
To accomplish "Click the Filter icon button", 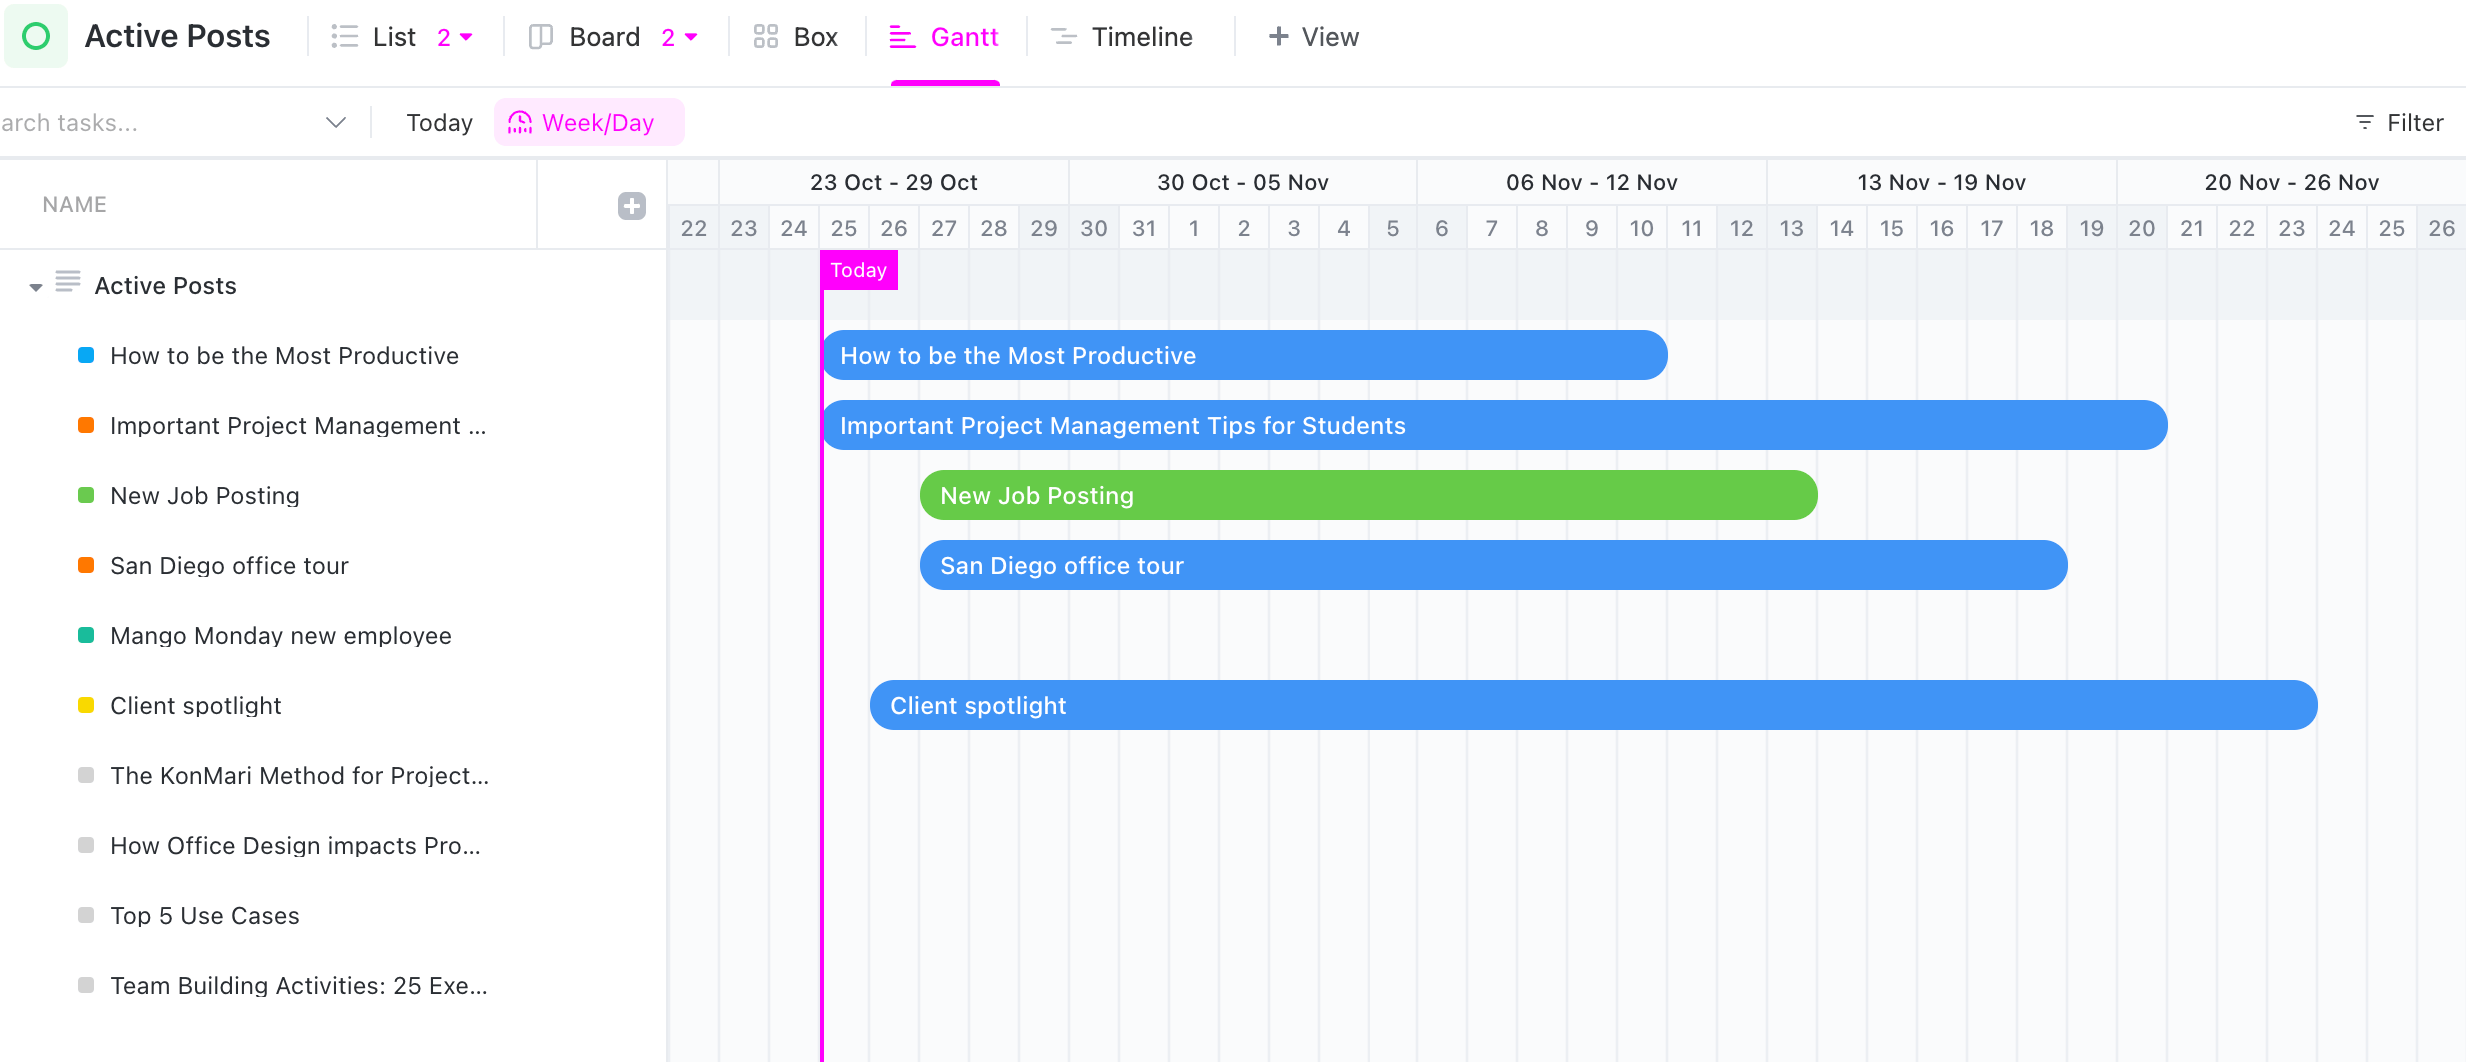I will pyautogui.click(x=2364, y=122).
